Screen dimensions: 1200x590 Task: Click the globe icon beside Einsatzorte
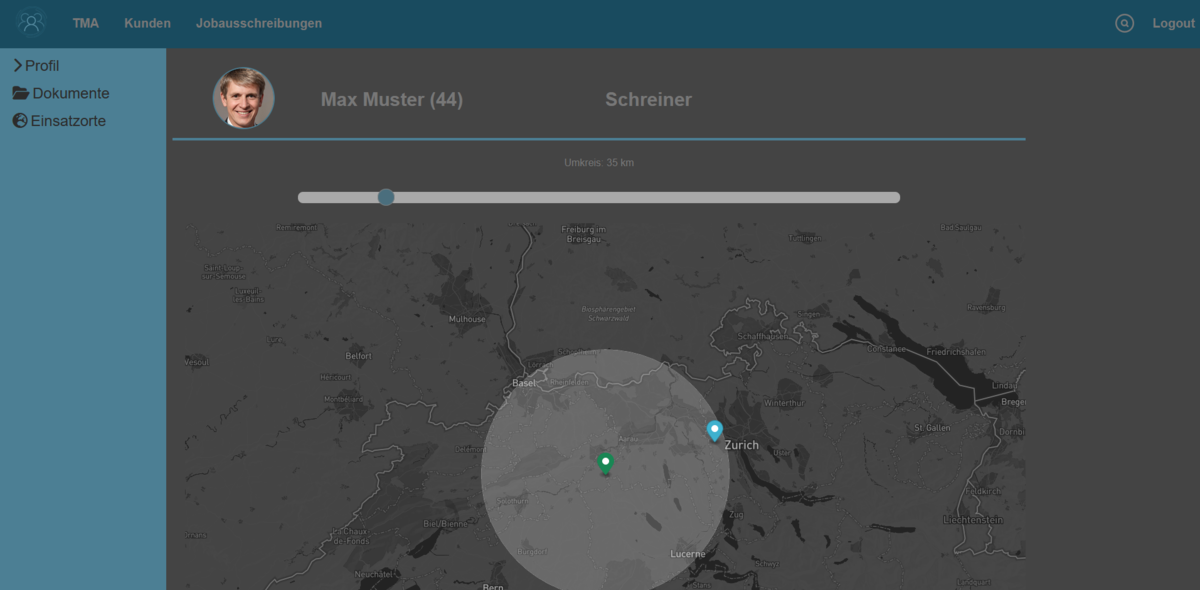[20, 121]
